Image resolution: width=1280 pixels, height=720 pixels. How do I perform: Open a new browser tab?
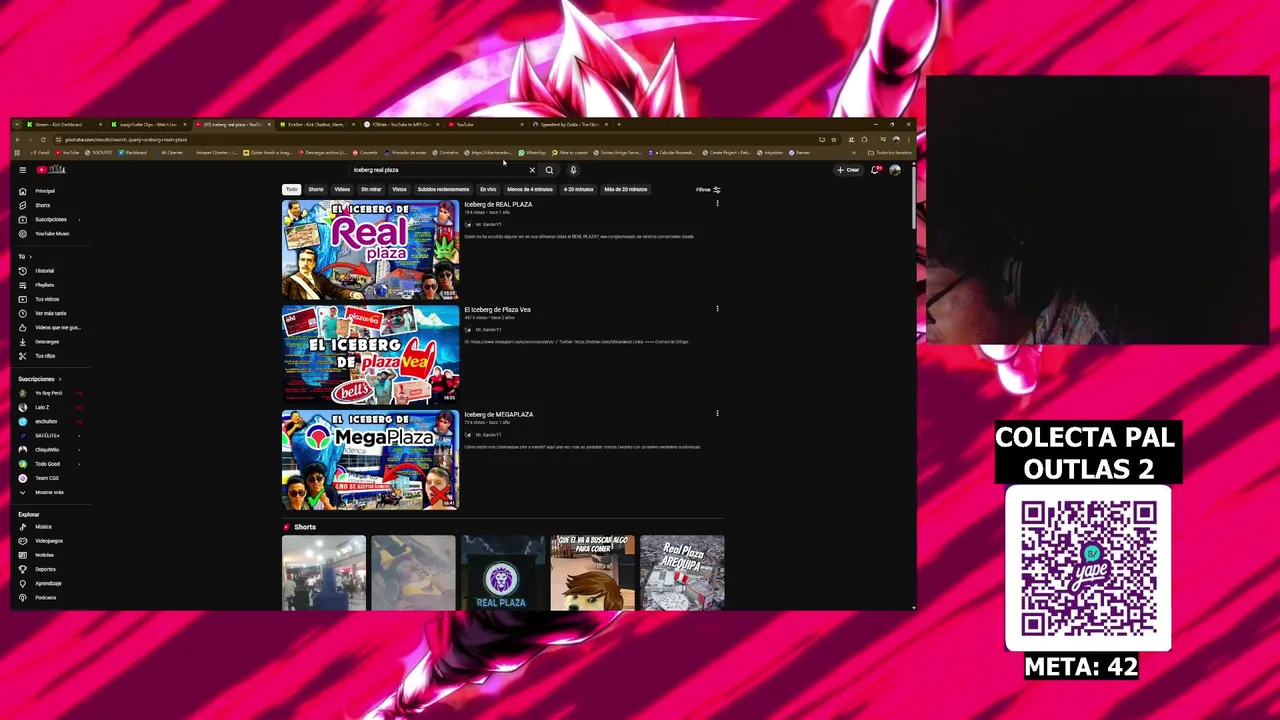click(x=619, y=125)
